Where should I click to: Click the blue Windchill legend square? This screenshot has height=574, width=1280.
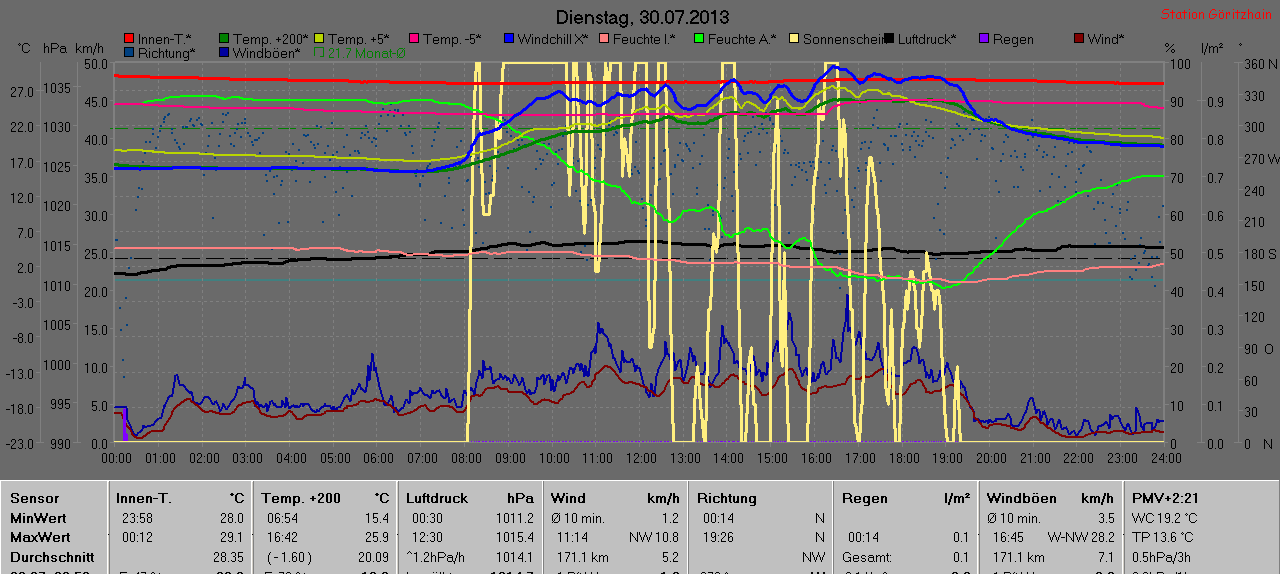click(509, 39)
